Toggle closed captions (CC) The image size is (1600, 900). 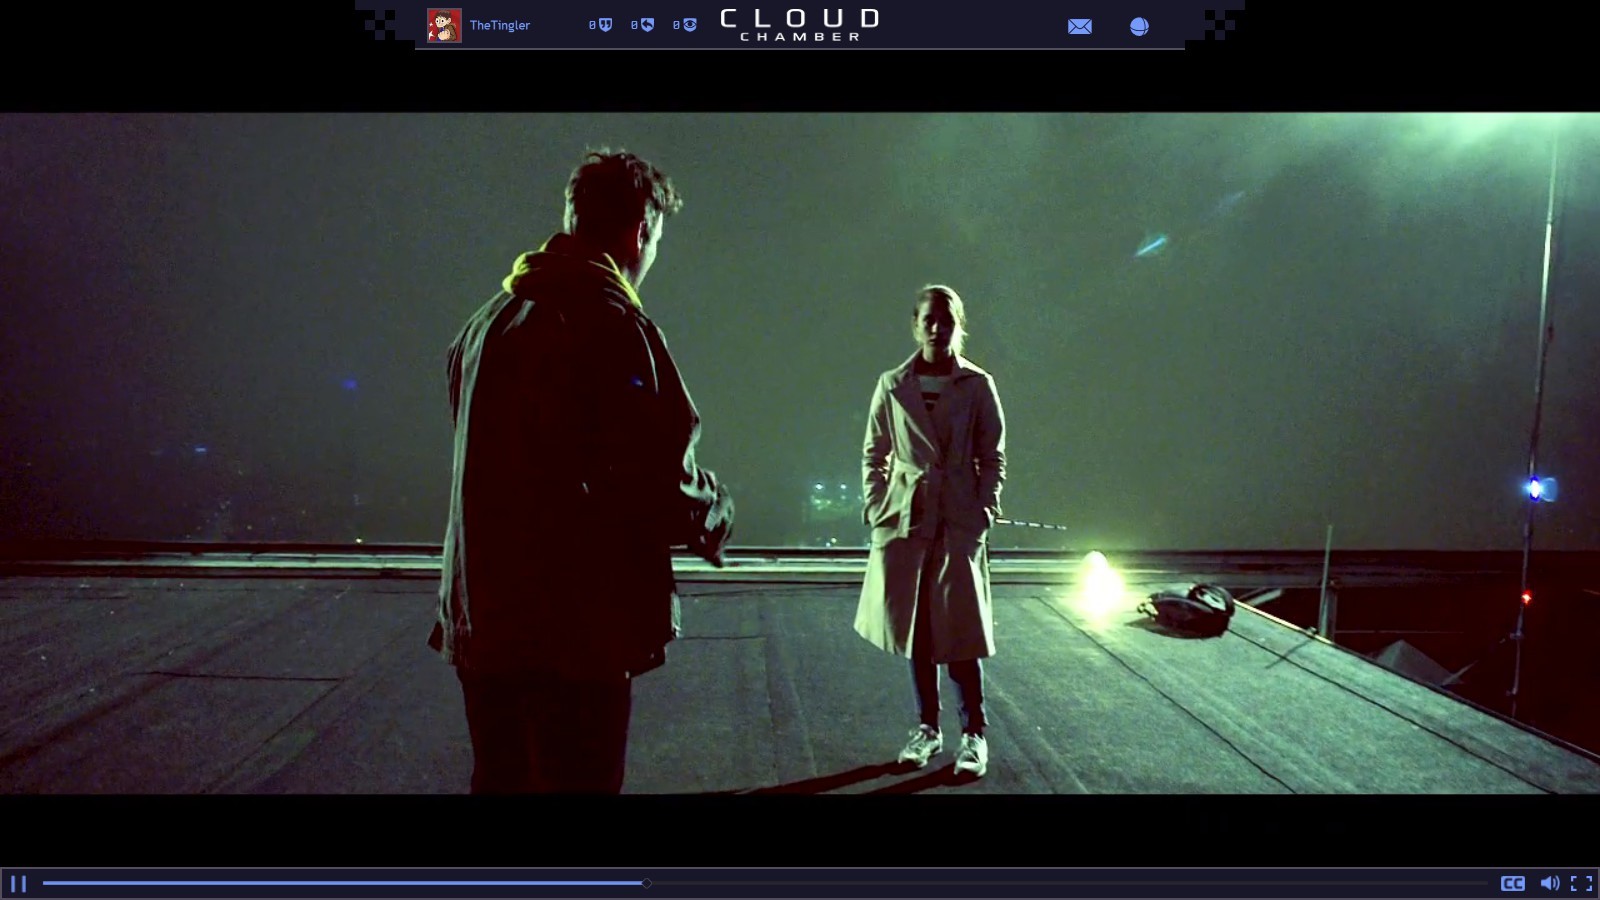[x=1512, y=883]
